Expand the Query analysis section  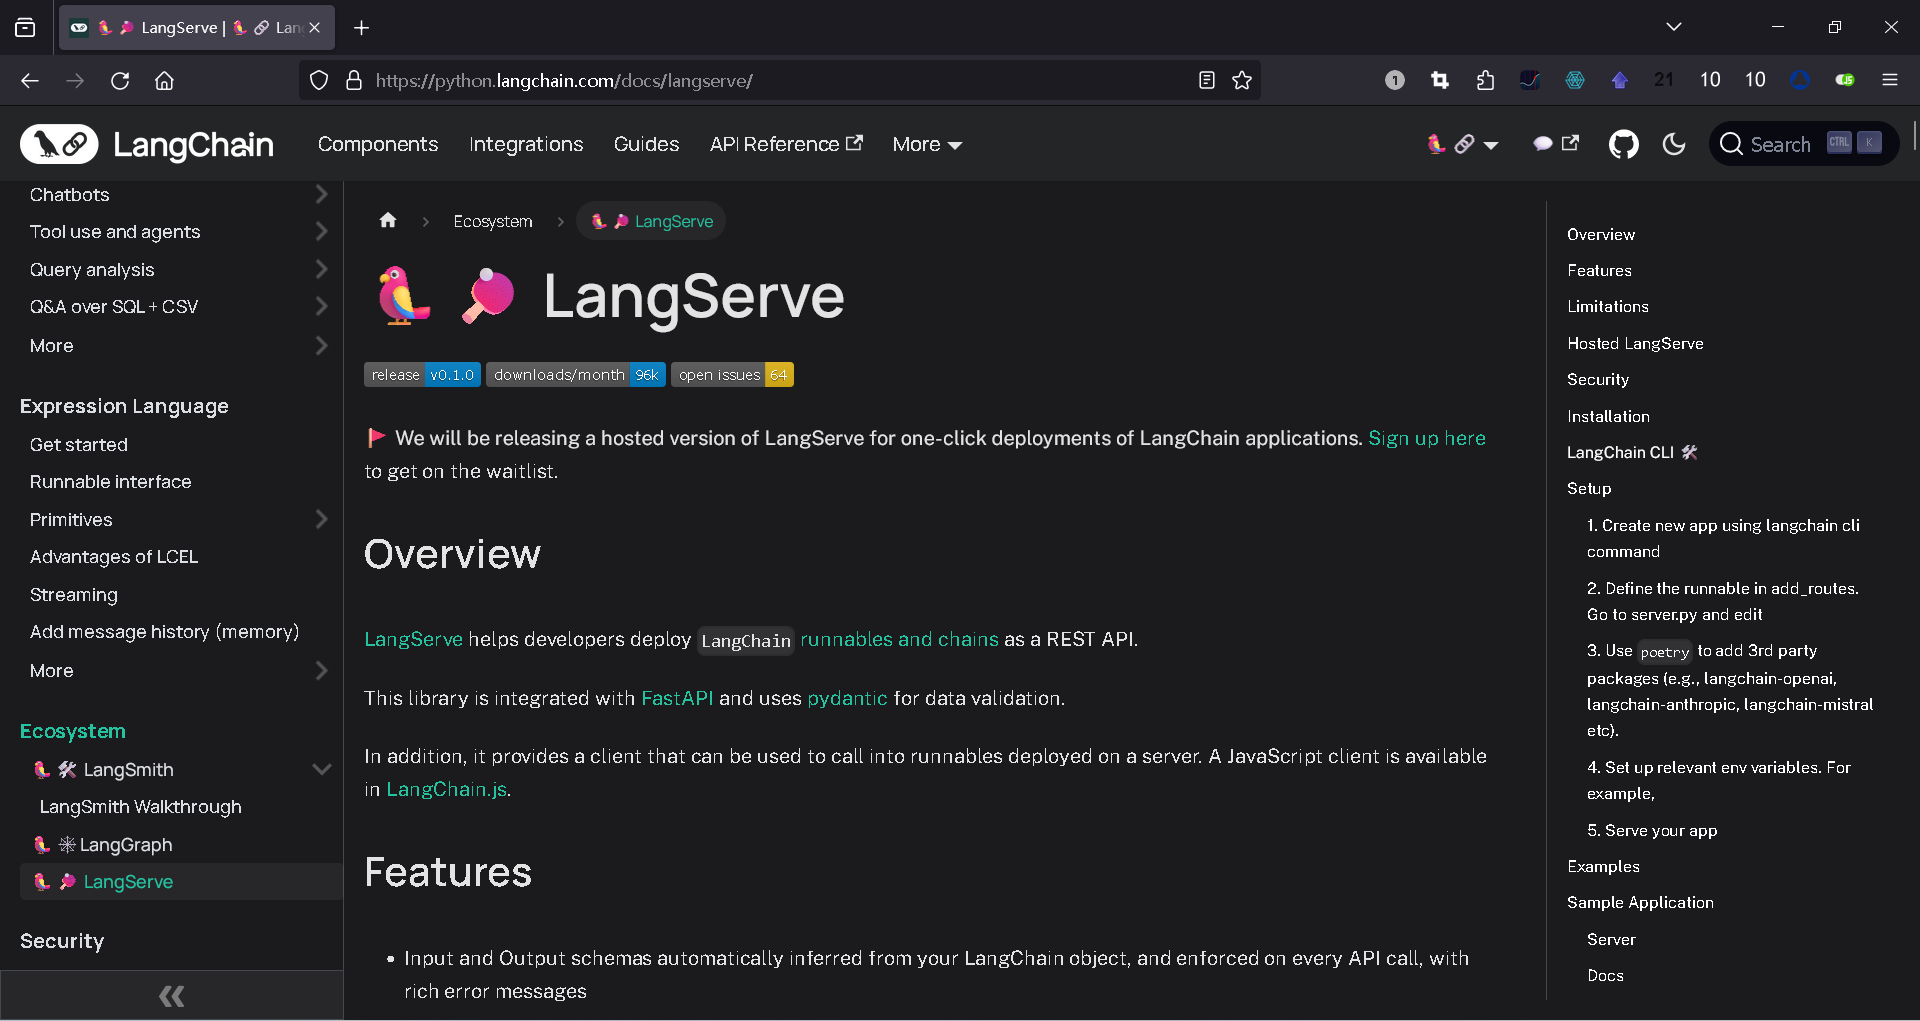tap(321, 270)
